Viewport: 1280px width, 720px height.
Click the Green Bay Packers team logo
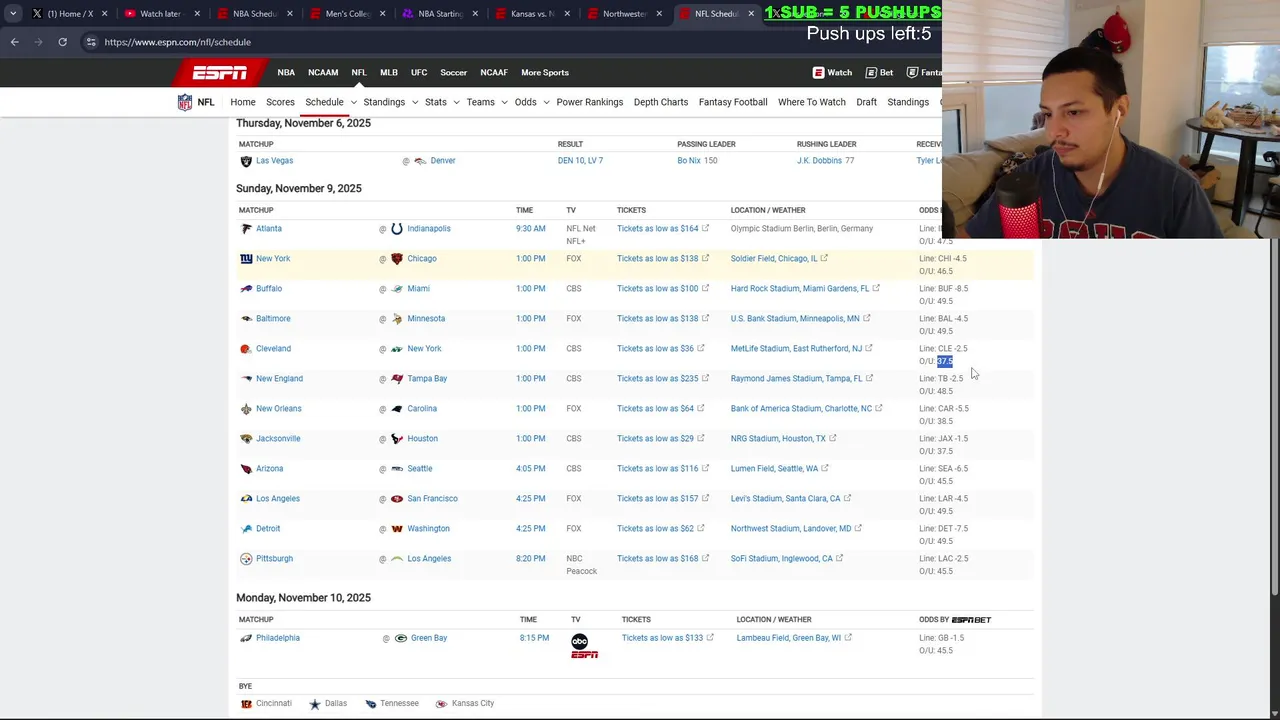coord(401,638)
